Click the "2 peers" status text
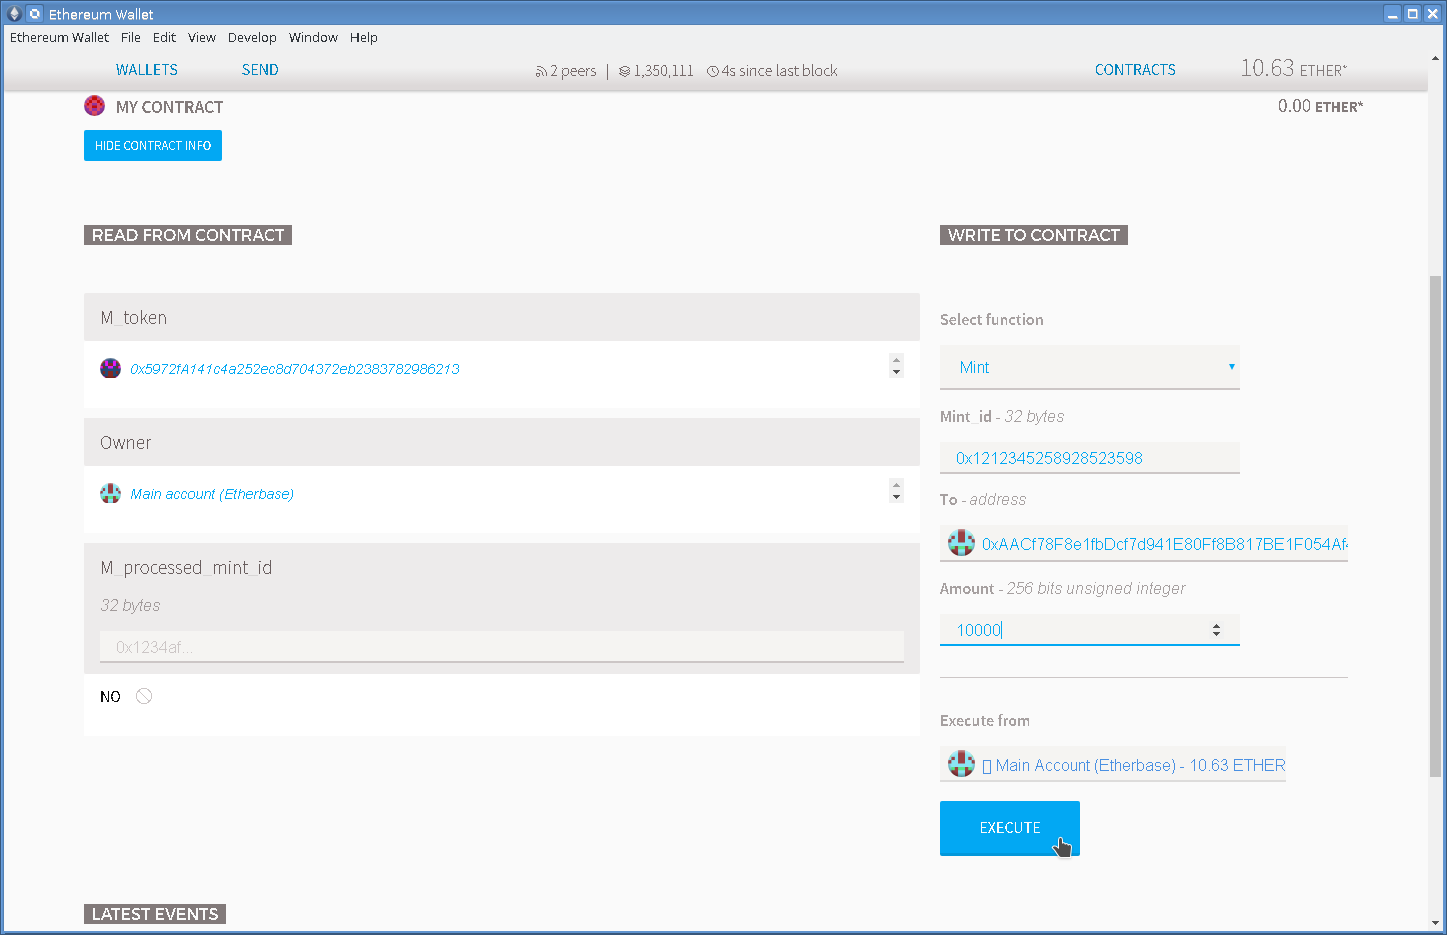 pyautogui.click(x=573, y=71)
